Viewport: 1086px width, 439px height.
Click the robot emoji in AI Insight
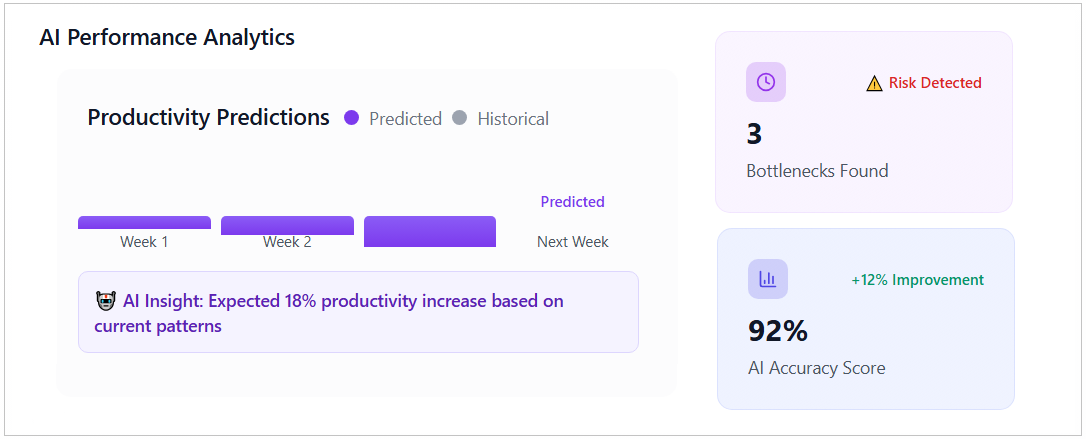coord(106,300)
